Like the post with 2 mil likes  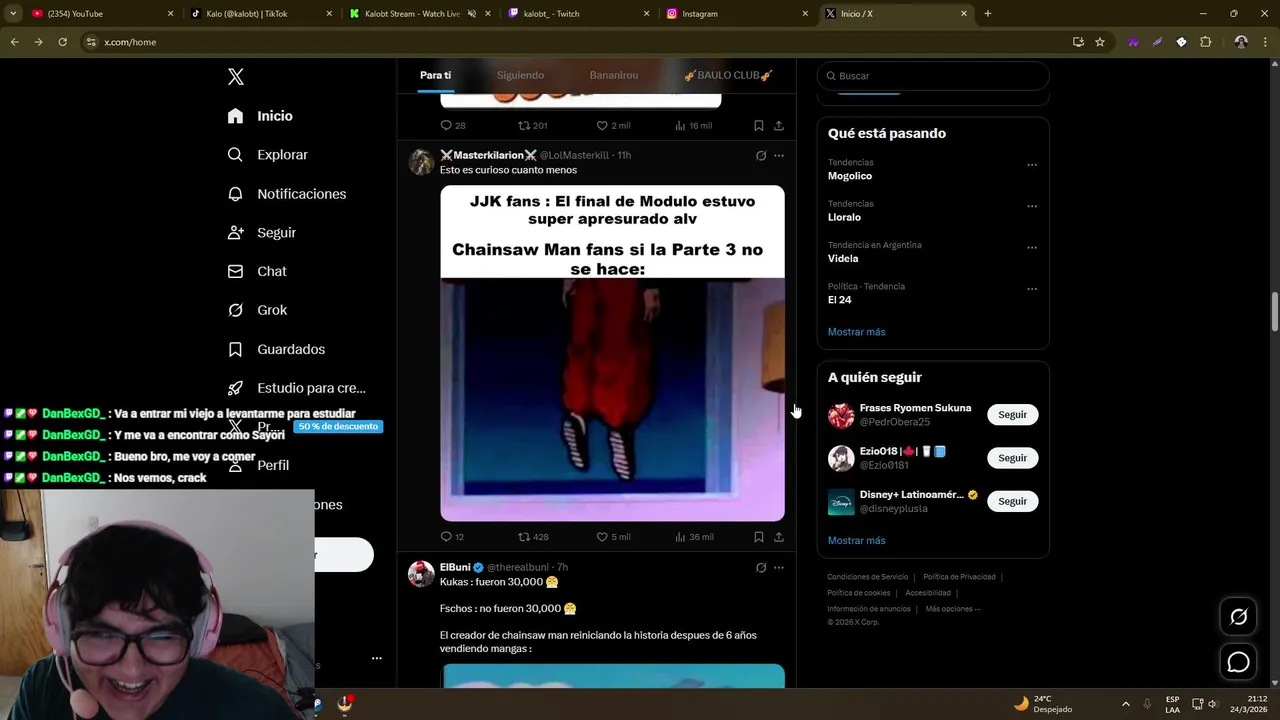(x=613, y=125)
